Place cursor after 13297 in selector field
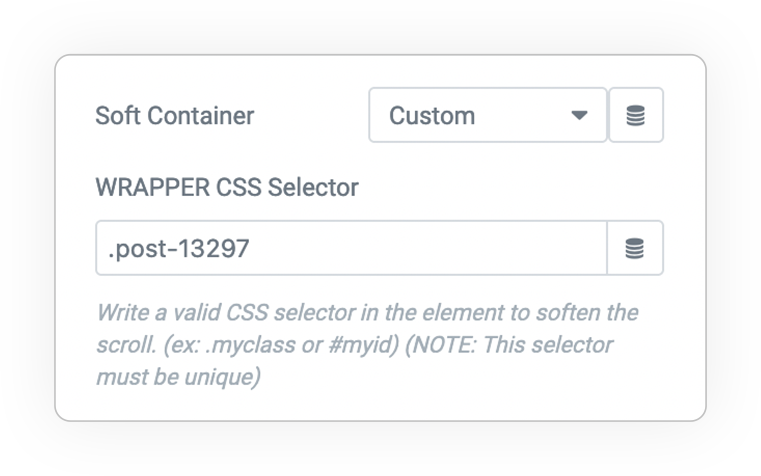 click(251, 248)
